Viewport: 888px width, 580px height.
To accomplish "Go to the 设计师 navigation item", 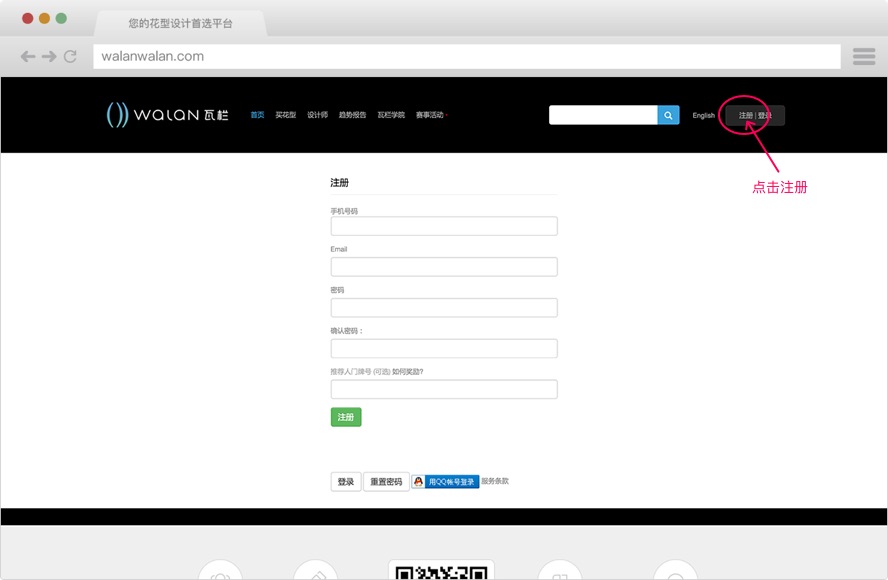I will point(317,115).
